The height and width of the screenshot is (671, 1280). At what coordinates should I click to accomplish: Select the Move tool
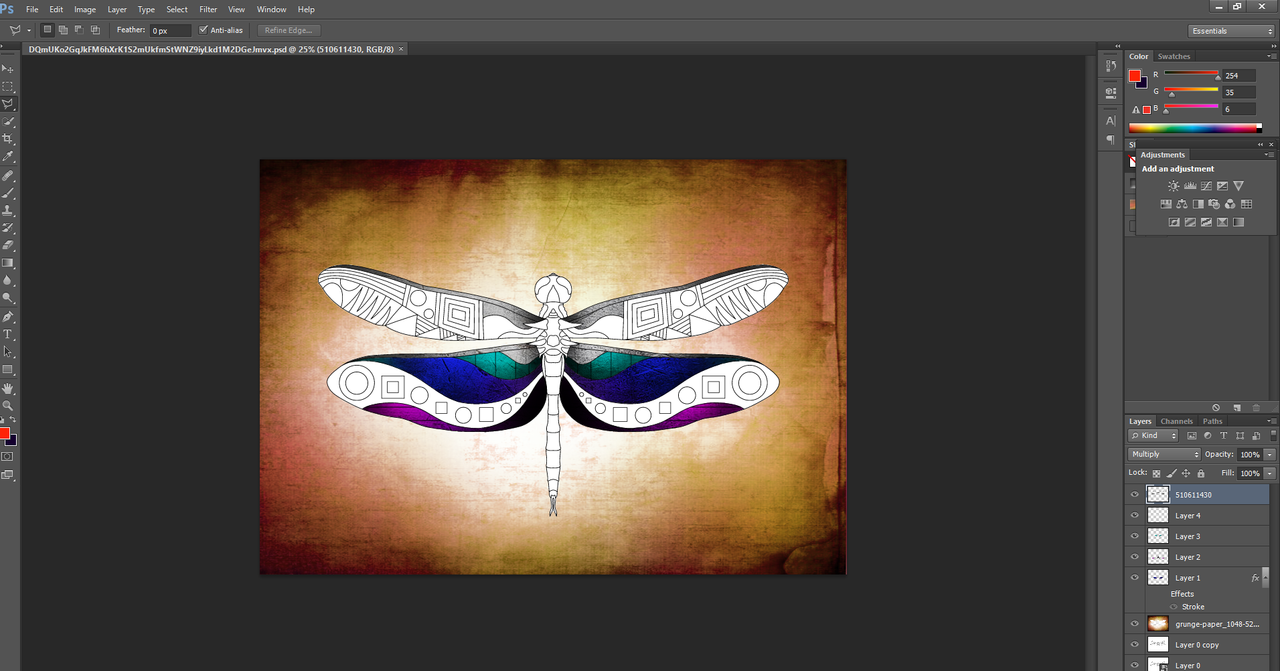coord(8,68)
